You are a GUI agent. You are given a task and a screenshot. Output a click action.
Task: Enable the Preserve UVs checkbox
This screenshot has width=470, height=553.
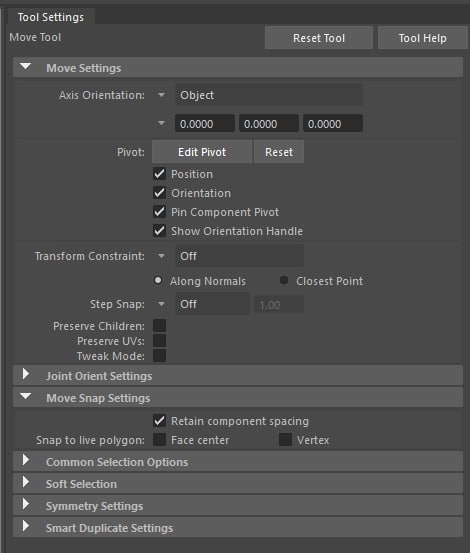[x=159, y=341]
